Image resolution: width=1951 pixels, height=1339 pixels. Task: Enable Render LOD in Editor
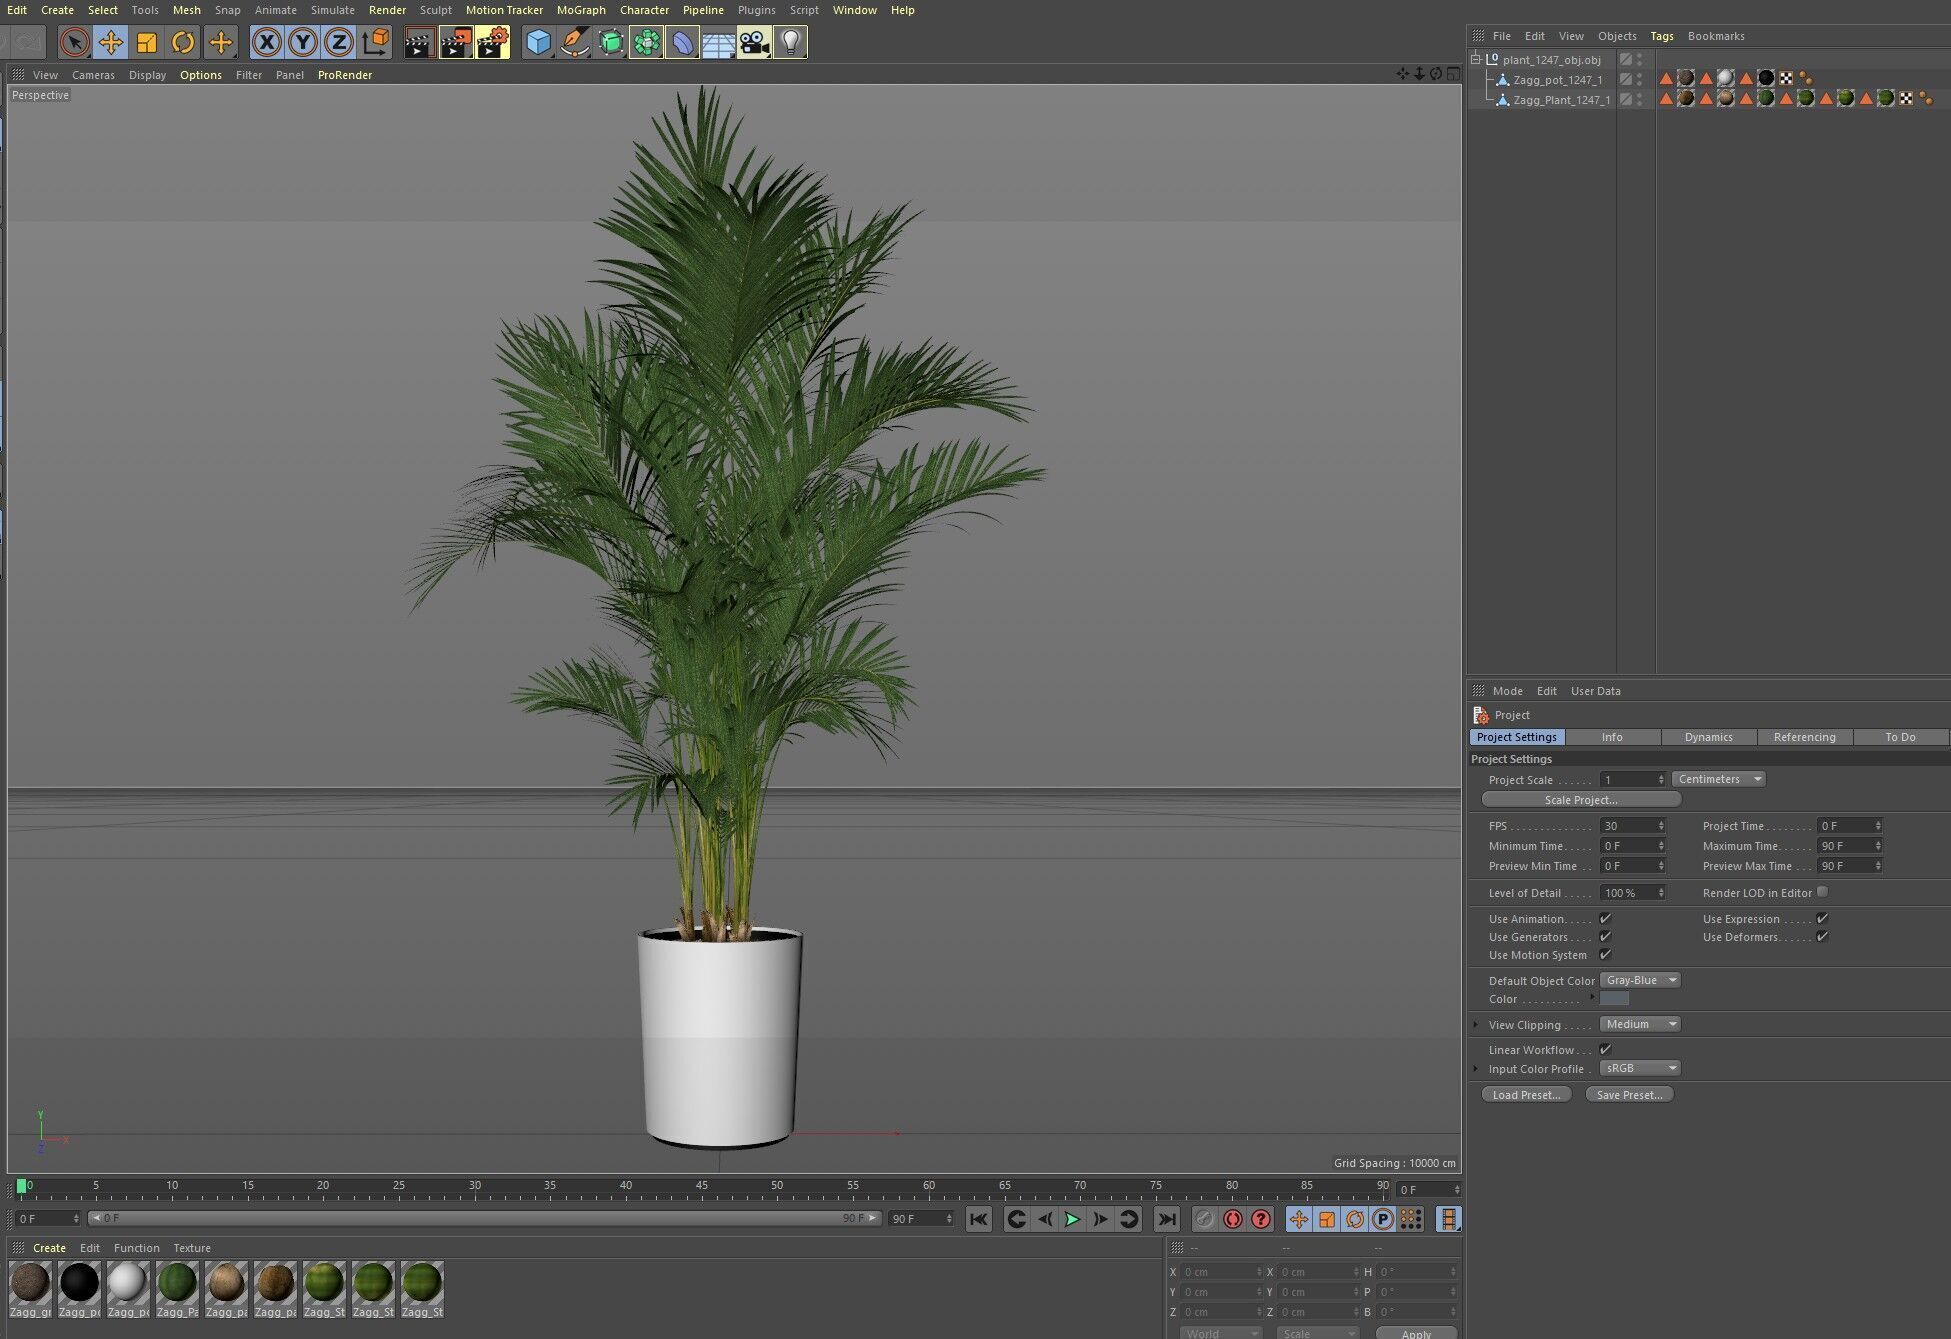[1822, 892]
